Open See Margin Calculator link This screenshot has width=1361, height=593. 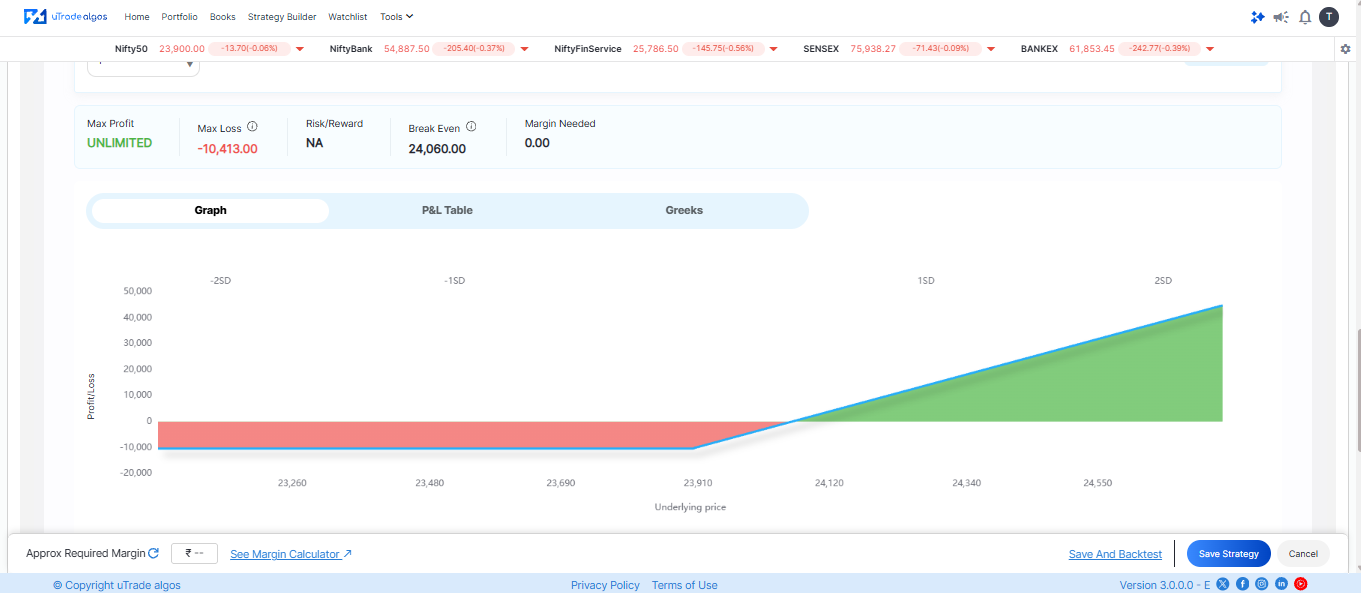(x=291, y=554)
